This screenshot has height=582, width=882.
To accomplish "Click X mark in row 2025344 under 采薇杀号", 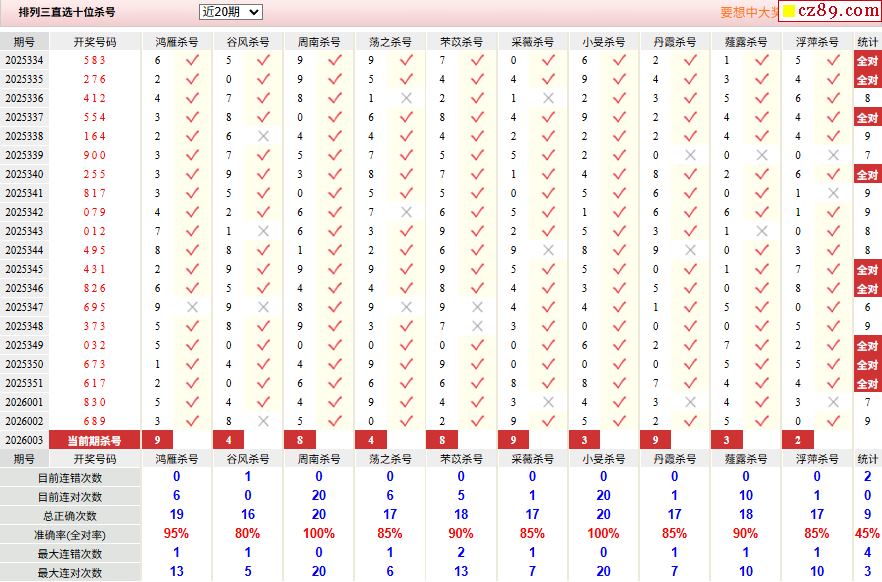I will point(548,250).
